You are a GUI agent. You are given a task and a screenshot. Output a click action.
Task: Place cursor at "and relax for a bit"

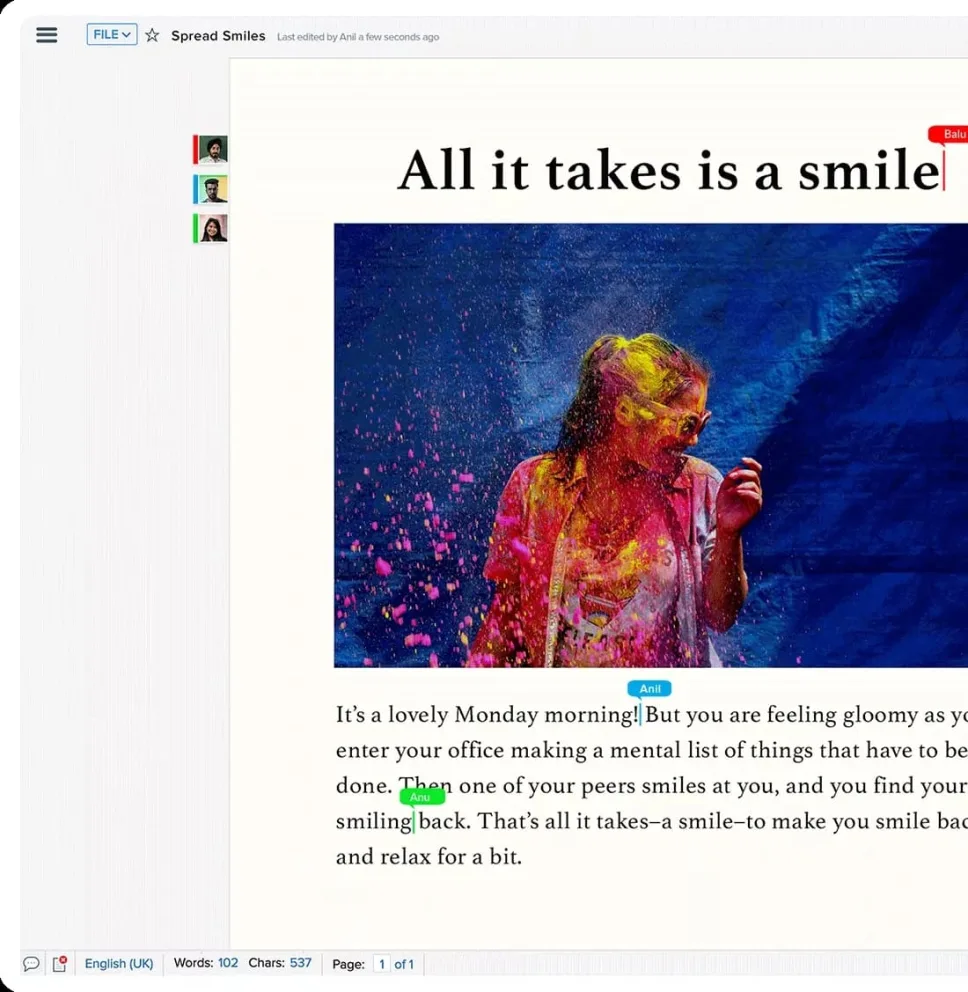click(429, 857)
